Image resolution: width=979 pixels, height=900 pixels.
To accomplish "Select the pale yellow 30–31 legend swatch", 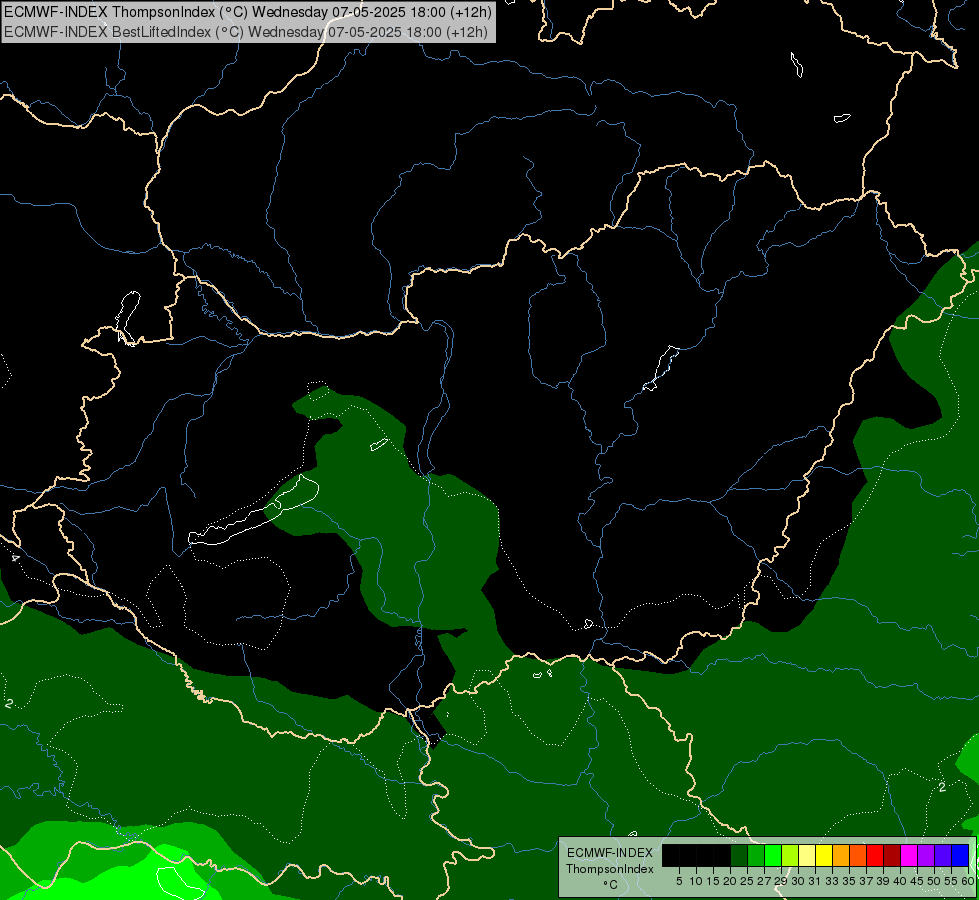I will pyautogui.click(x=807, y=855).
